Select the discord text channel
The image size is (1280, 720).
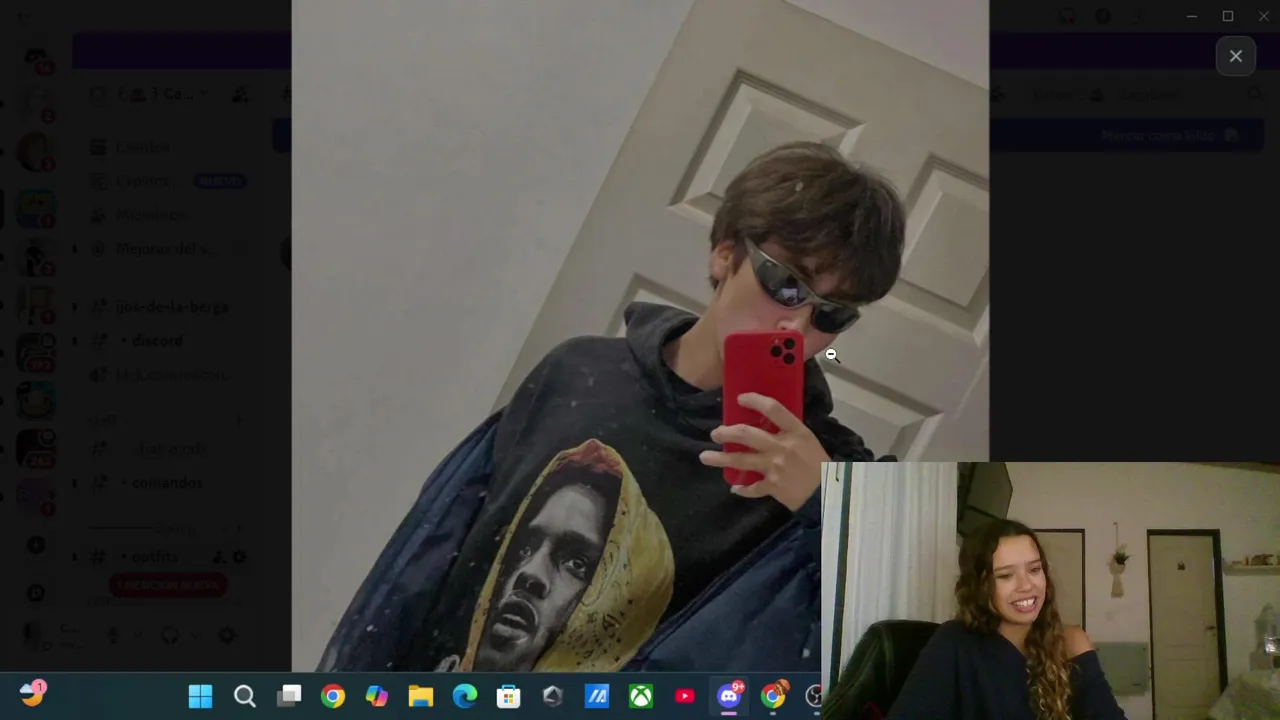point(158,341)
